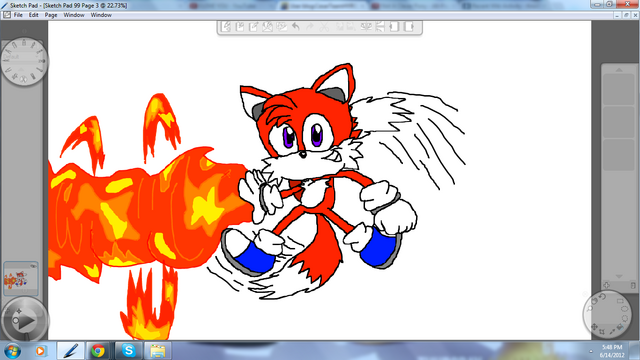Select the line/eyedropper tool on tool wheel
640x360 pixels.
coord(613,331)
